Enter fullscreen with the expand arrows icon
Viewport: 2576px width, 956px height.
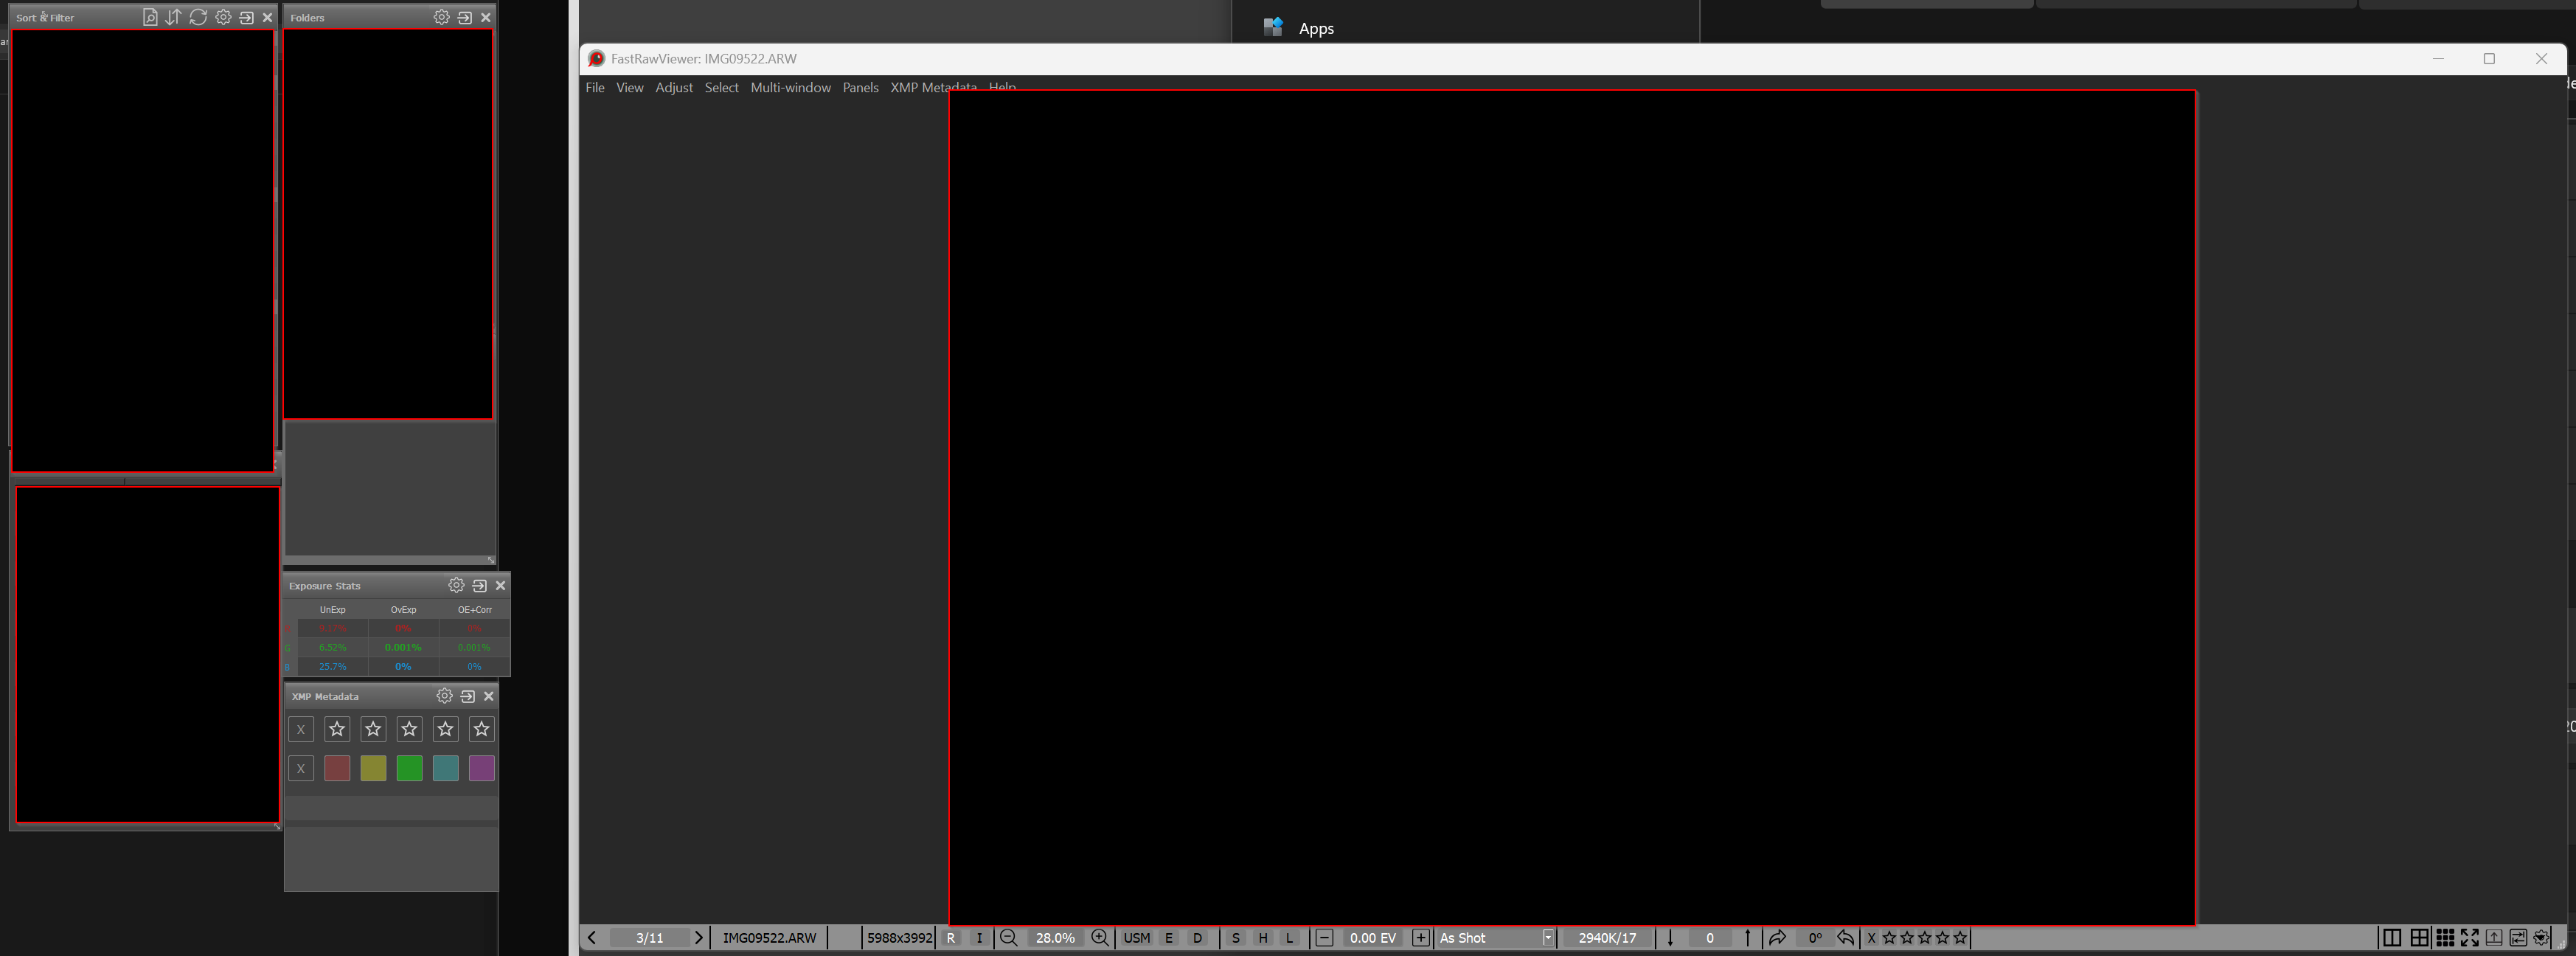pos(2469,938)
